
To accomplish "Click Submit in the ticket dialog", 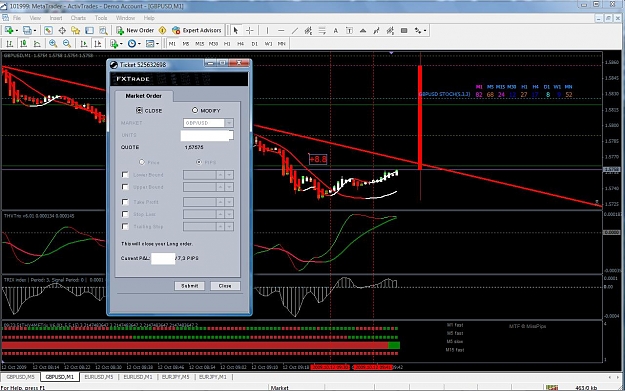I will click(189, 286).
